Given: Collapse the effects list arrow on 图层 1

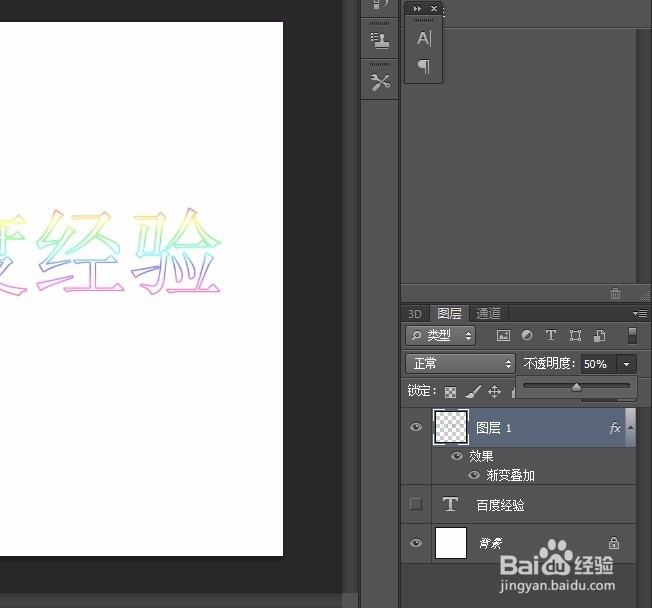Looking at the screenshot, I should (630, 427).
